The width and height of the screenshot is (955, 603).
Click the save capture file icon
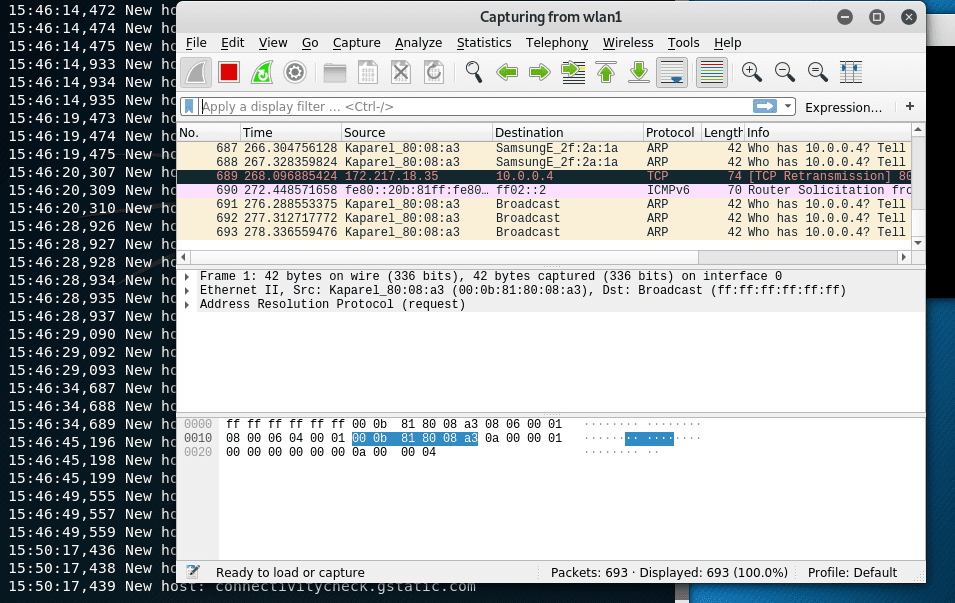(367, 72)
